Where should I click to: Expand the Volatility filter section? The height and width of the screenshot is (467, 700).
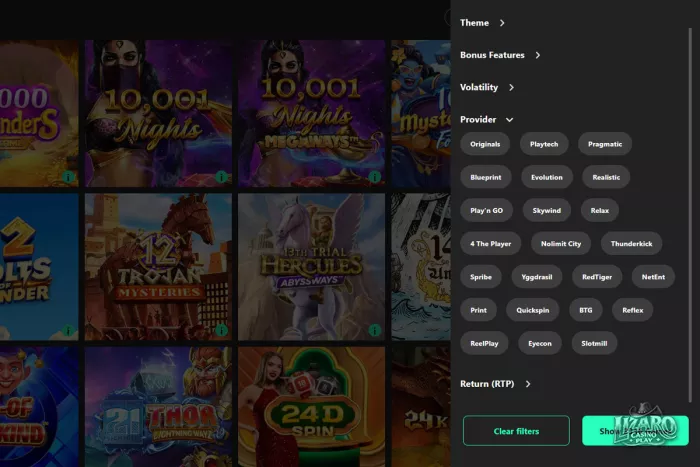coord(487,87)
